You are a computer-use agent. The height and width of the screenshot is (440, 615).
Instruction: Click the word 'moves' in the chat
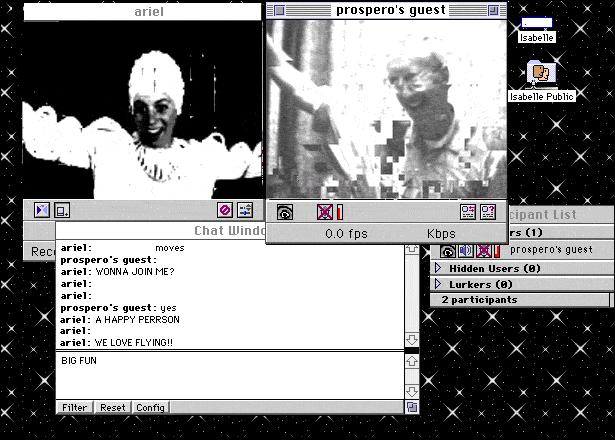170,248
